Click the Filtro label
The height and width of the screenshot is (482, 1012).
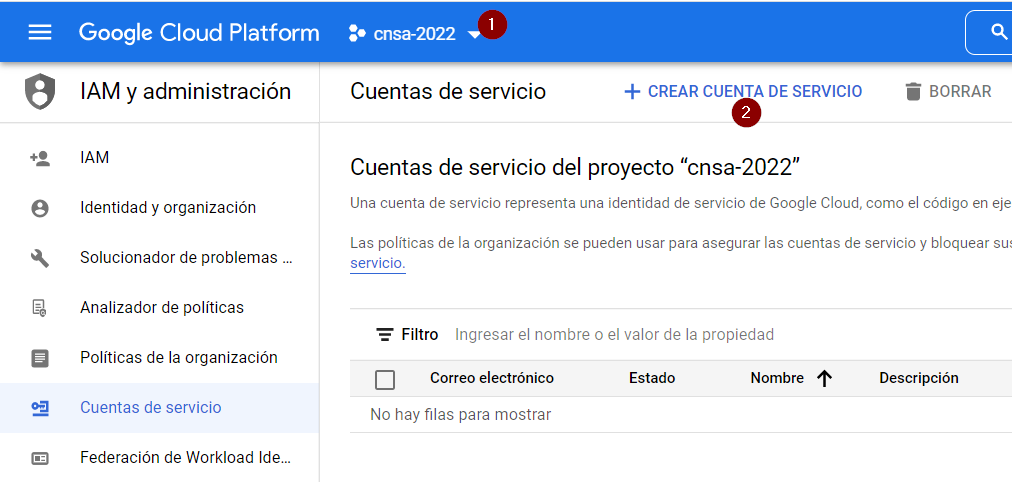420,334
